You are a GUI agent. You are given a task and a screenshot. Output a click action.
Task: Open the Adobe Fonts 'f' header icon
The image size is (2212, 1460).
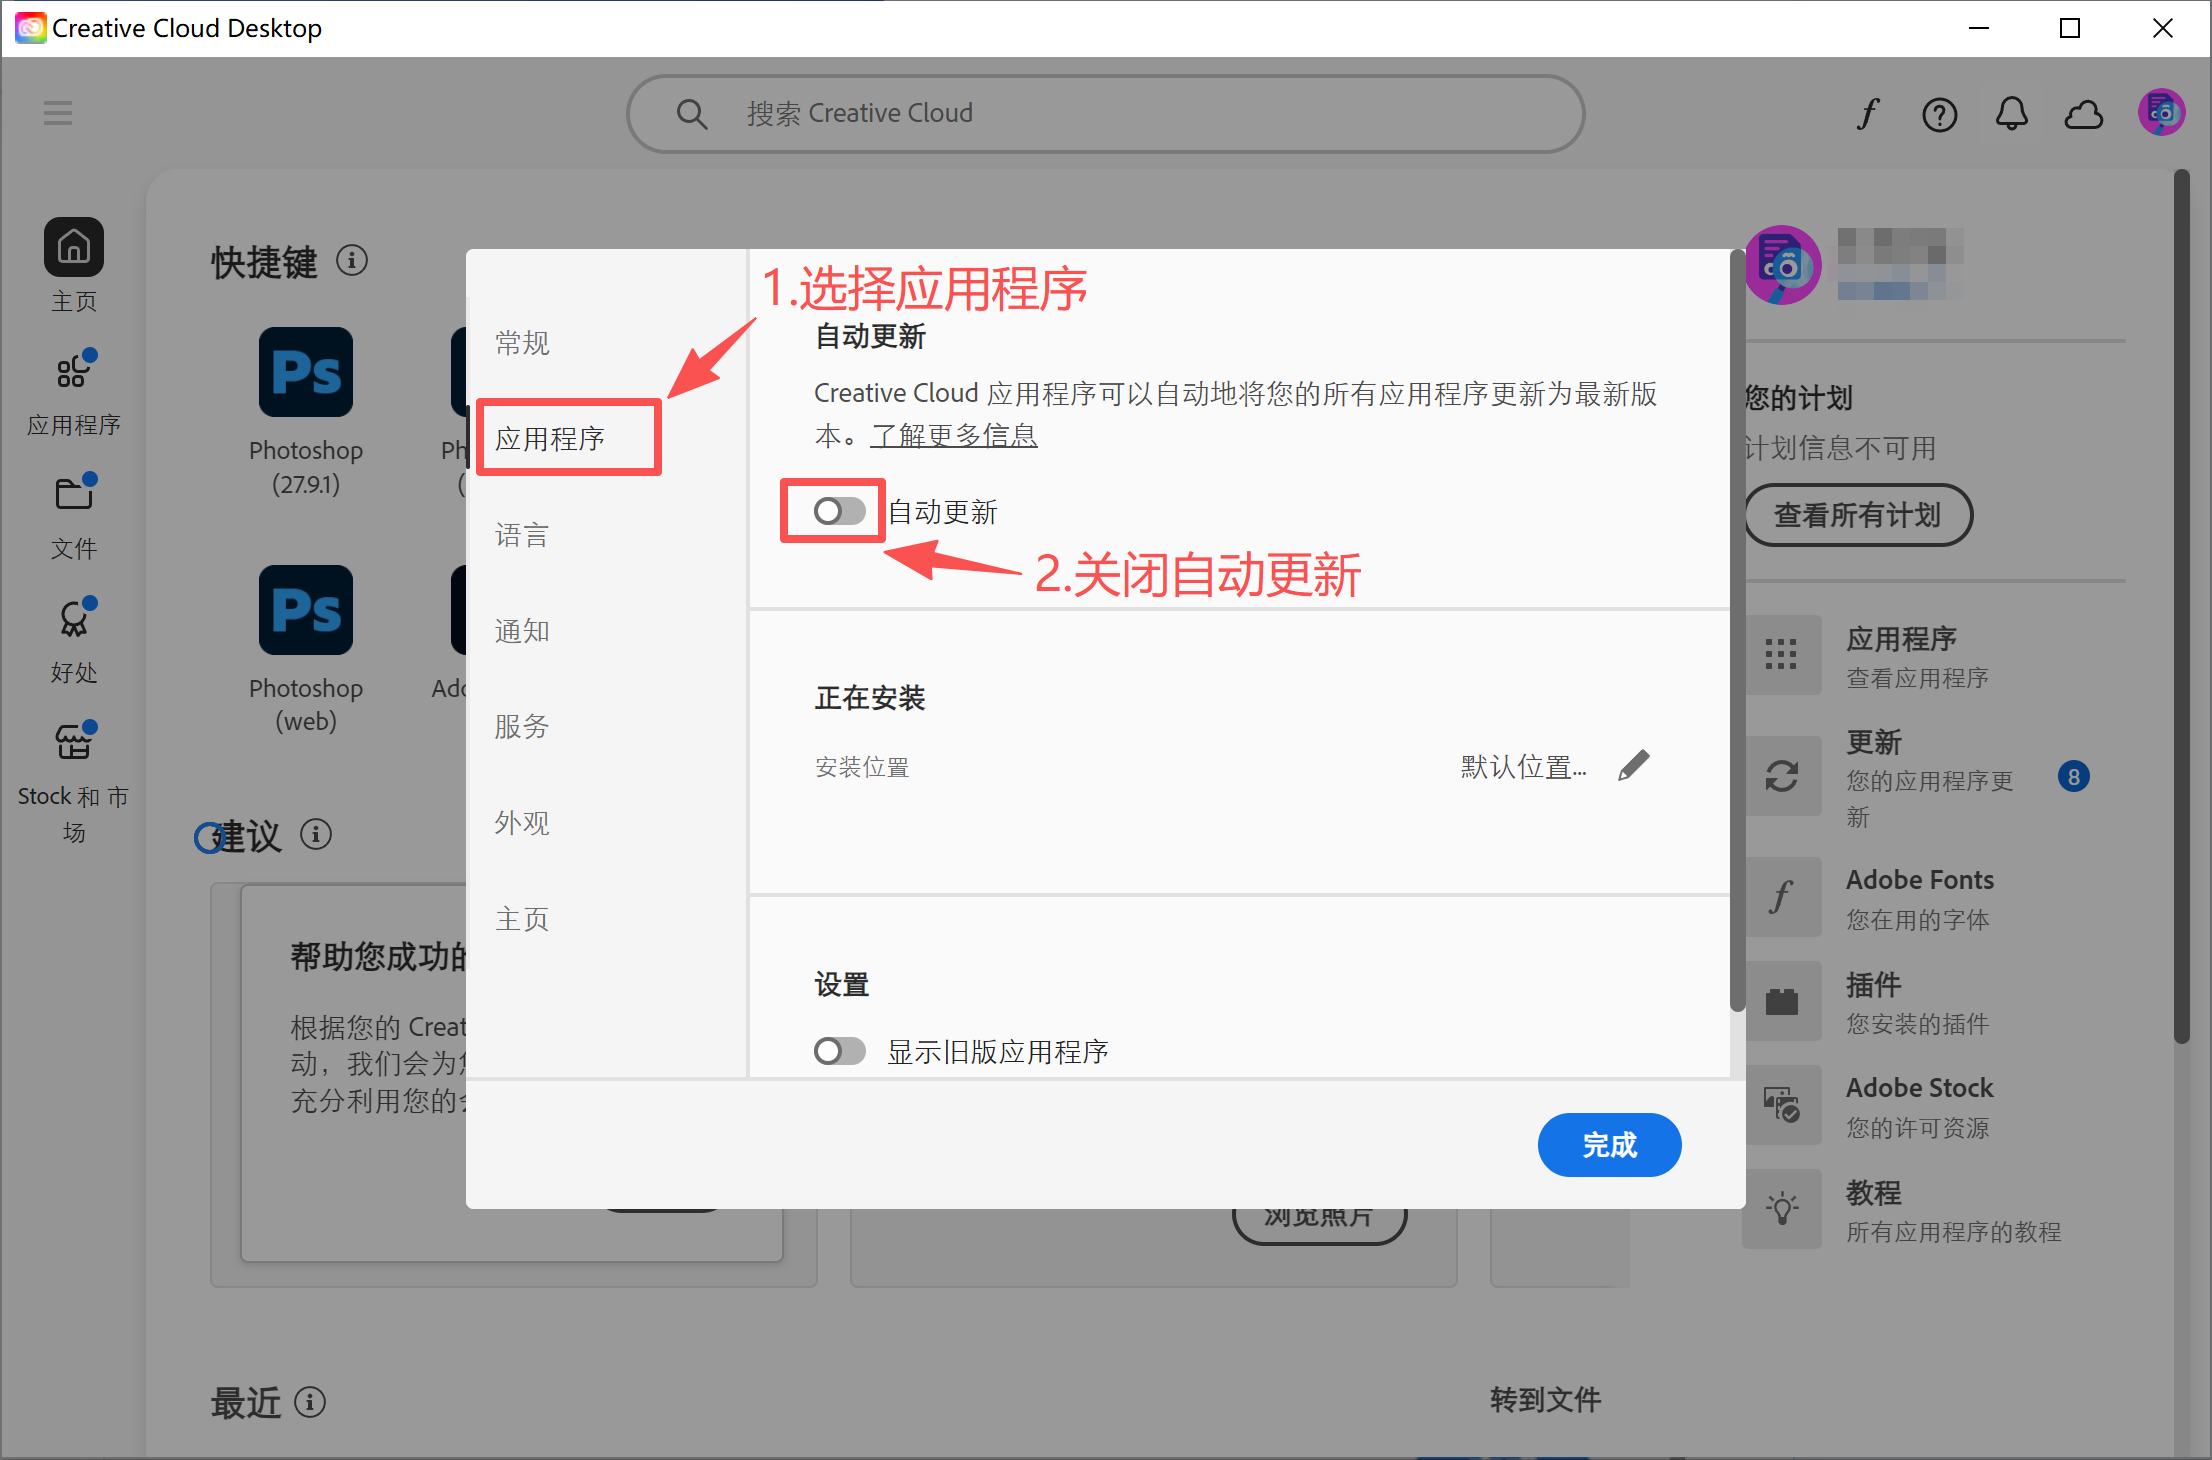1867,114
